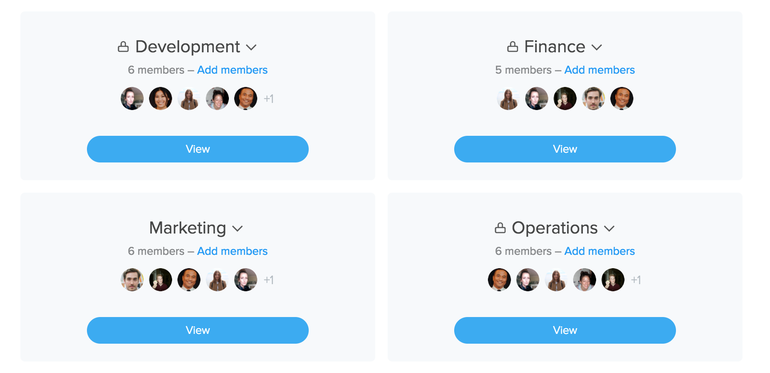Viewport: 770px width, 373px height.
Task: Open the Marketing team dropdown chevron
Action: click(x=238, y=229)
